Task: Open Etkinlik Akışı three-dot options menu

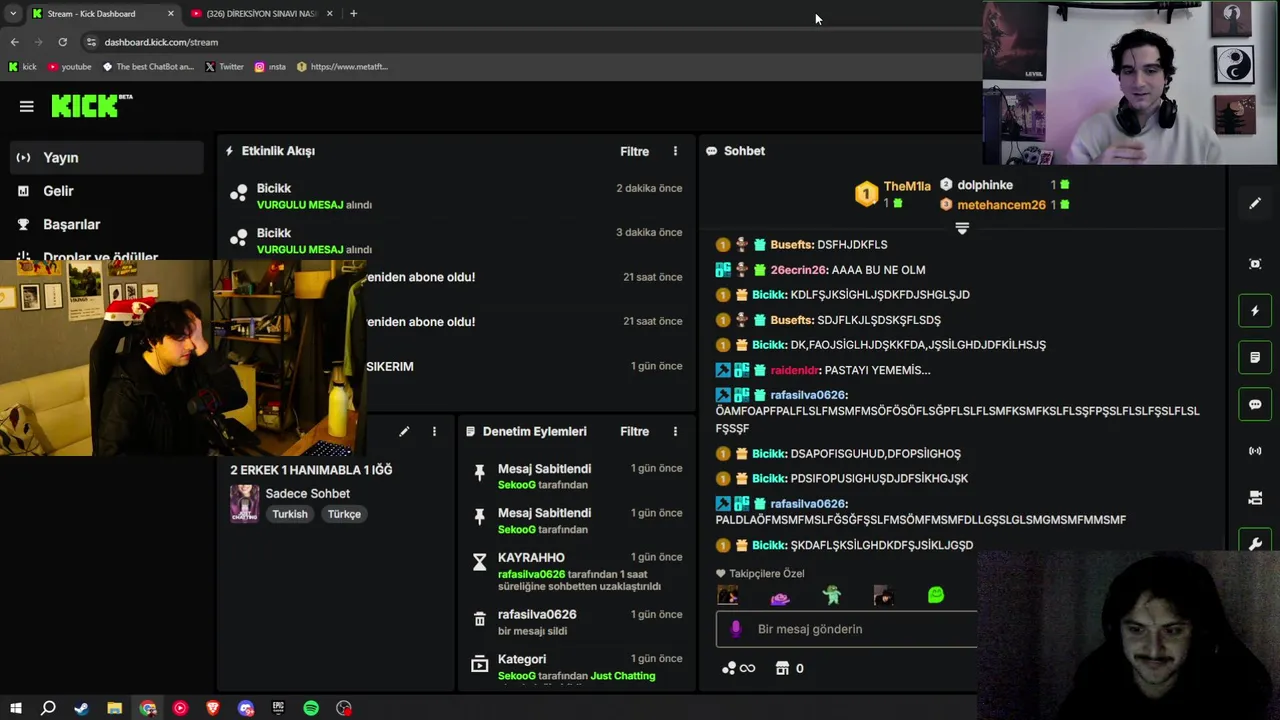Action: point(675,151)
